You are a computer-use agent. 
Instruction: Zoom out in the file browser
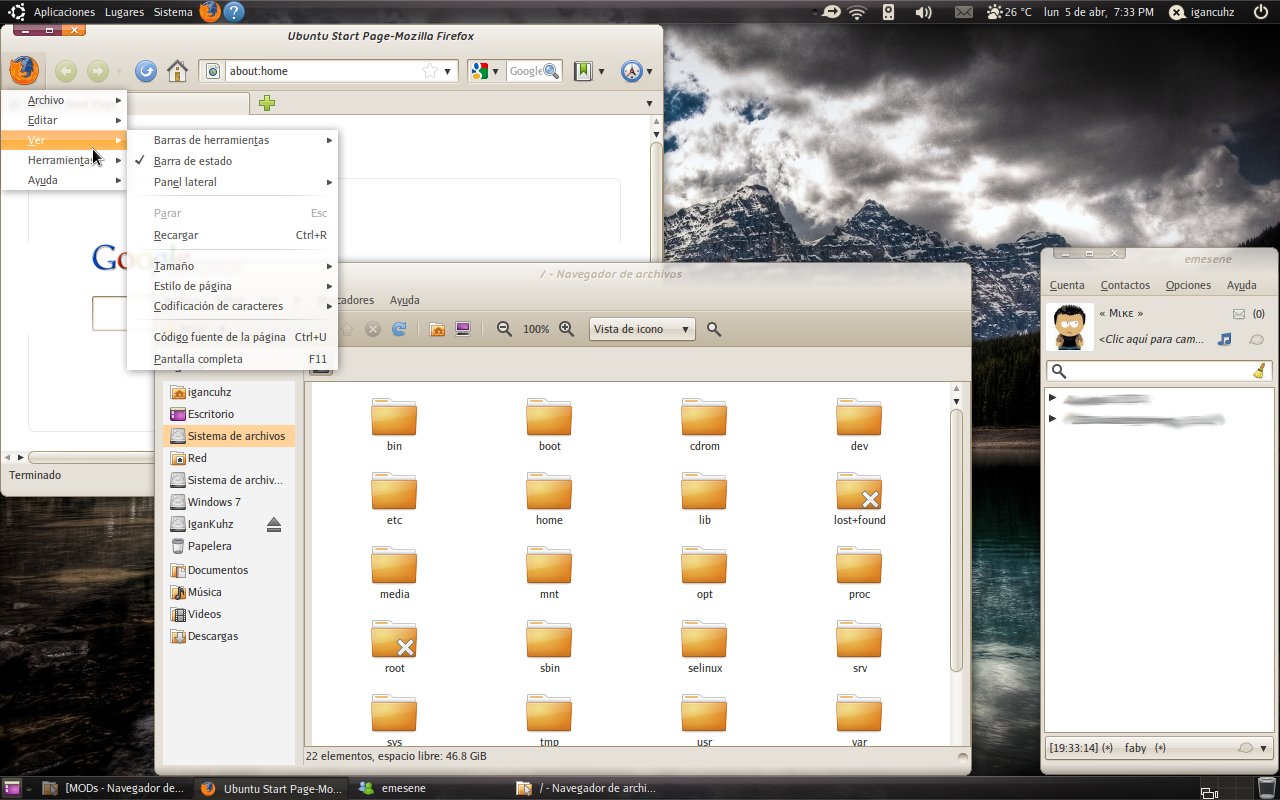click(505, 329)
